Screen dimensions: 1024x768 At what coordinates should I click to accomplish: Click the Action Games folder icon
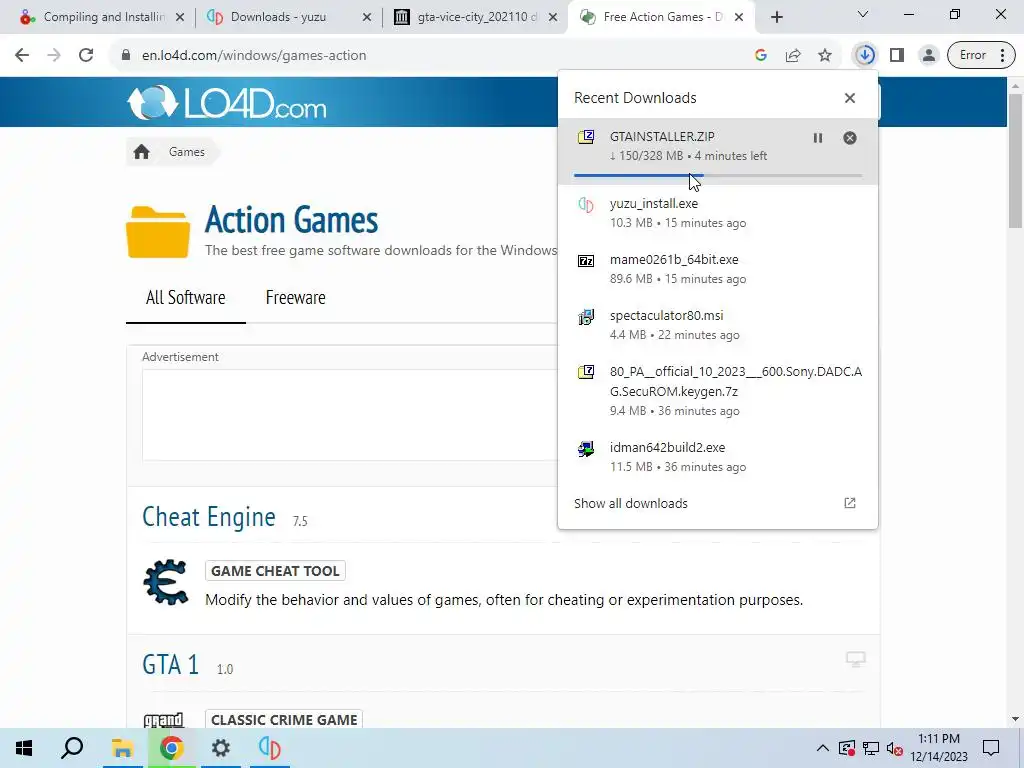[x=158, y=232]
